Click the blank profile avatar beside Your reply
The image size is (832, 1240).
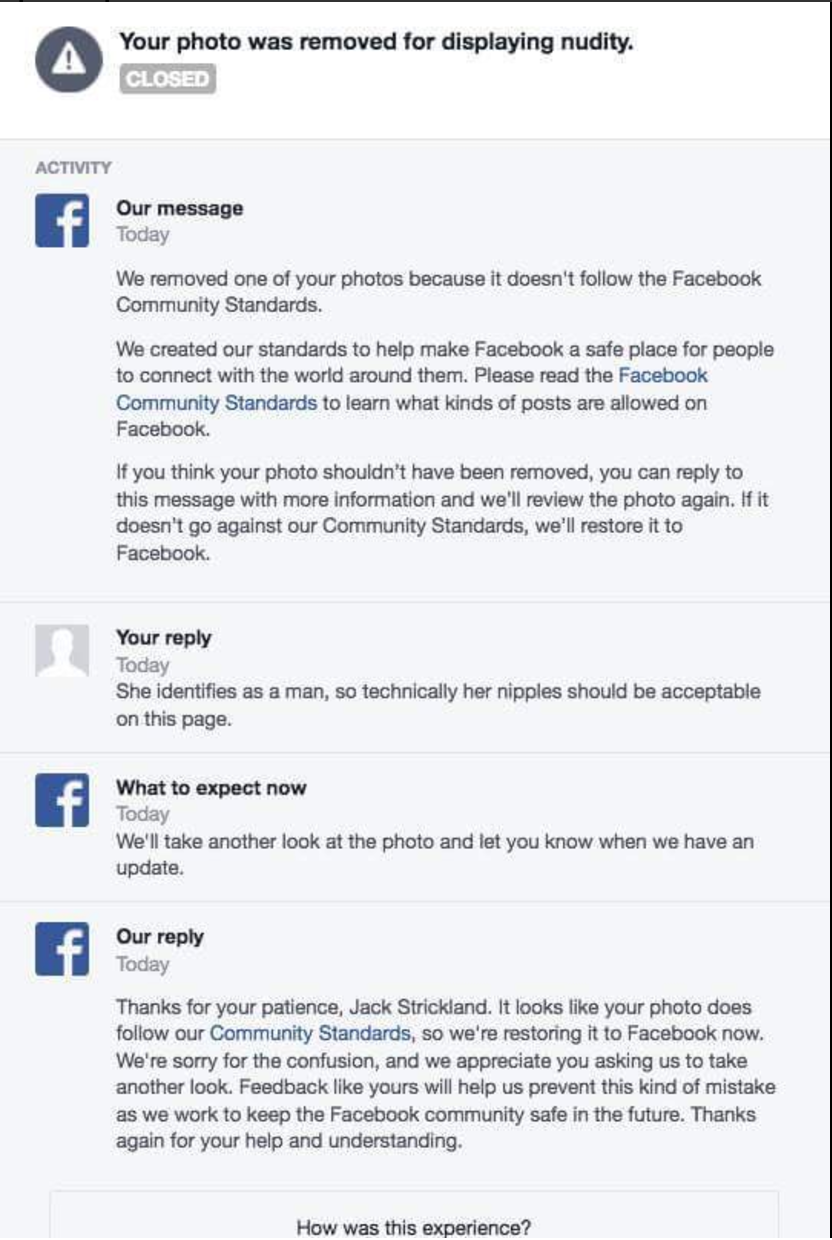coord(62,650)
